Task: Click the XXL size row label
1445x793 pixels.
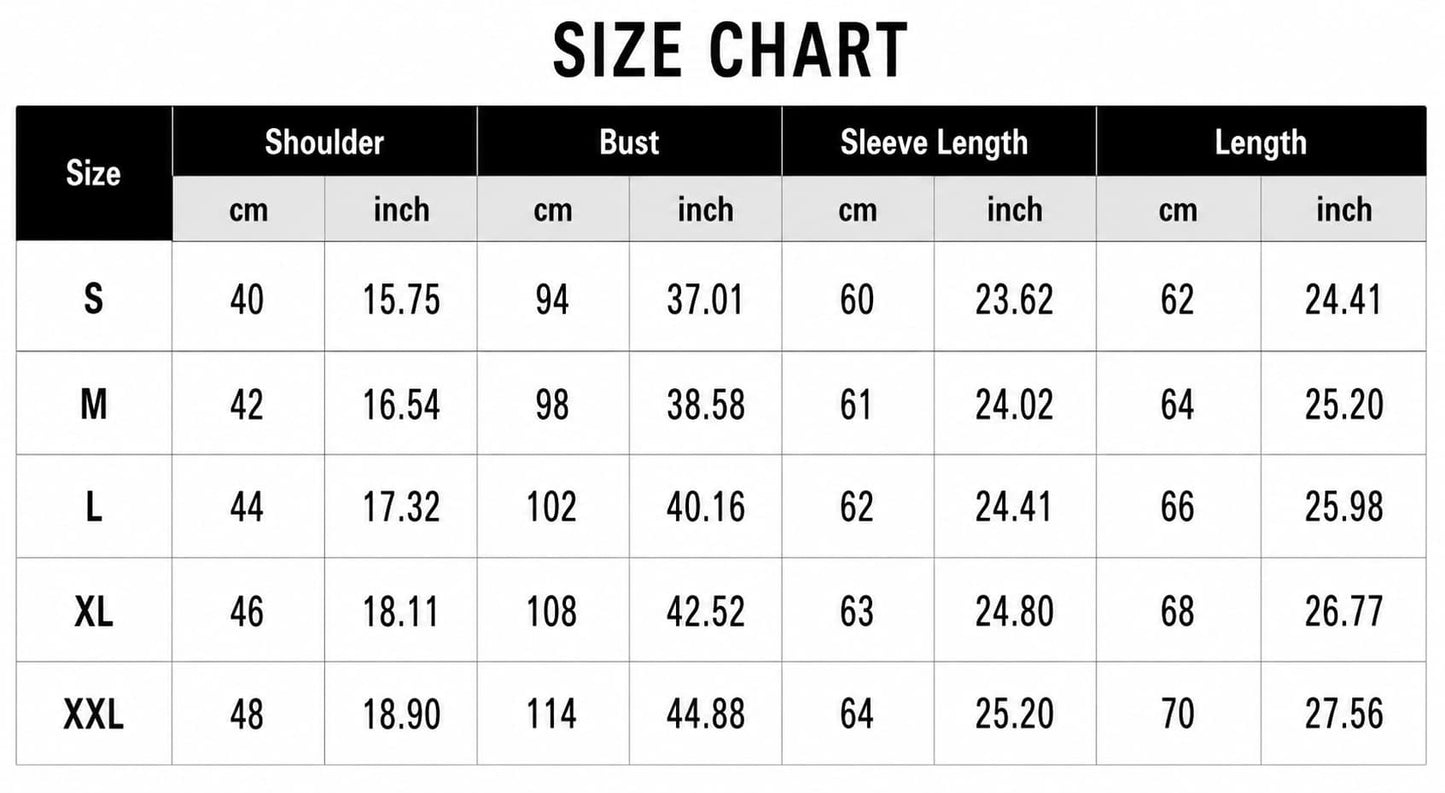Action: (x=94, y=714)
